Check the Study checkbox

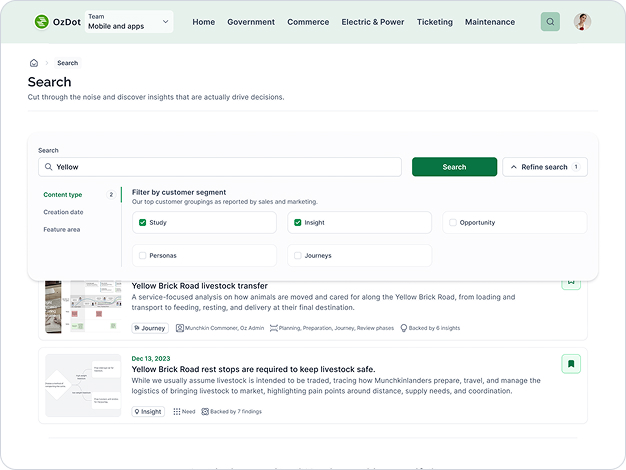coord(143,222)
